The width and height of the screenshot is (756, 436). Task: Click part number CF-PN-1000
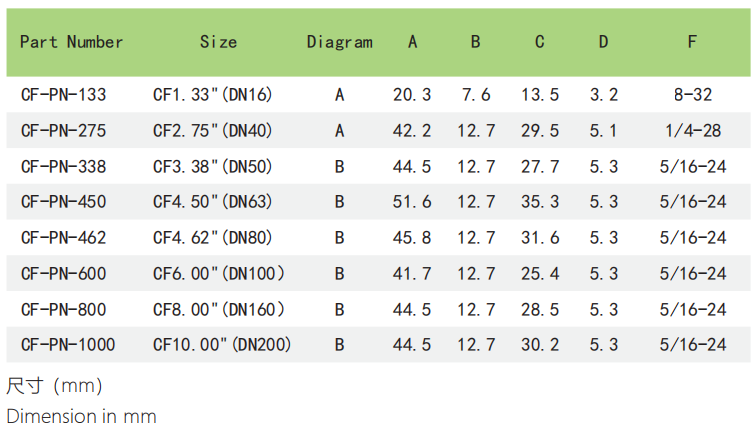(67, 345)
